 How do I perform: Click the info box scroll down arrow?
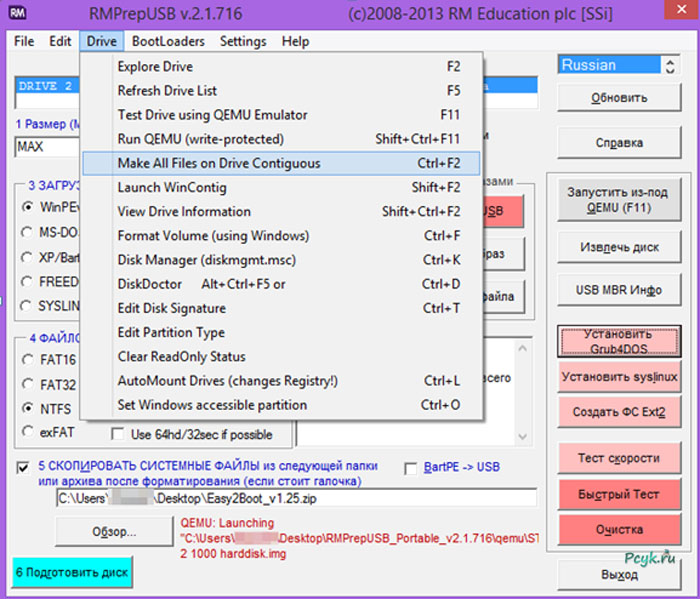click(522, 437)
